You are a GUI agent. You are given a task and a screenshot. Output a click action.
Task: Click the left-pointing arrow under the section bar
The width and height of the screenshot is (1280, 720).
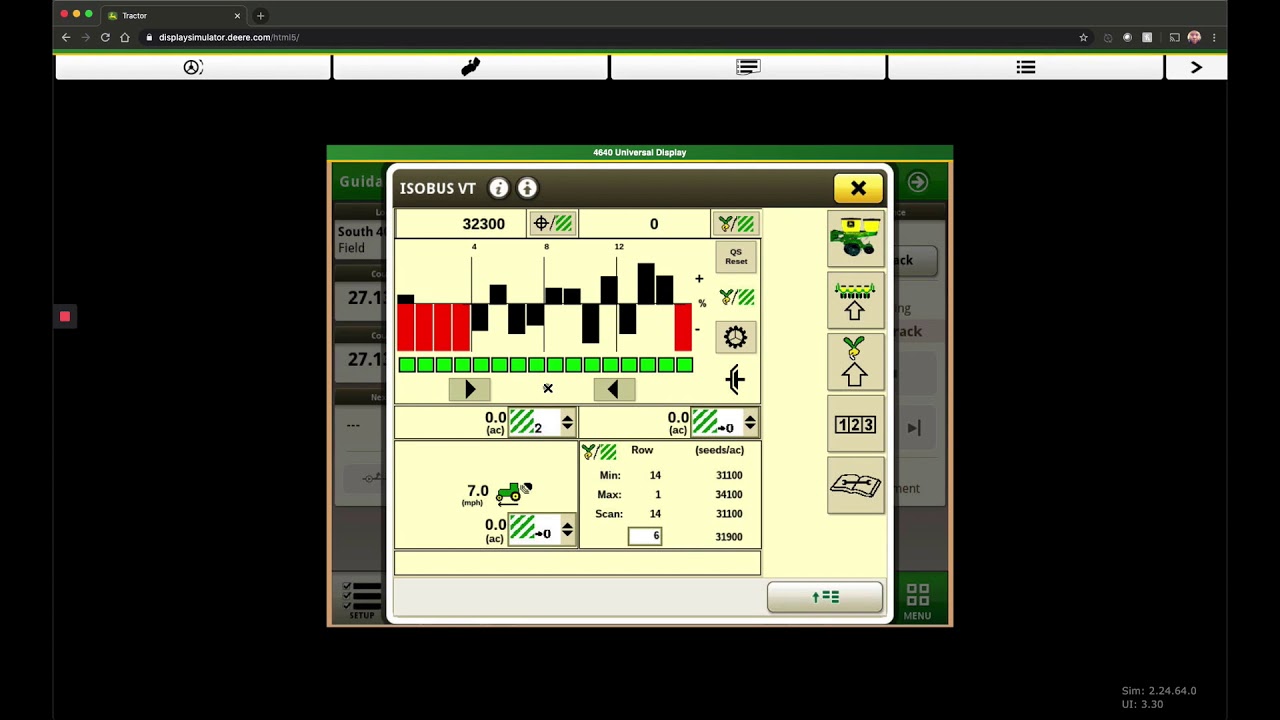614,390
